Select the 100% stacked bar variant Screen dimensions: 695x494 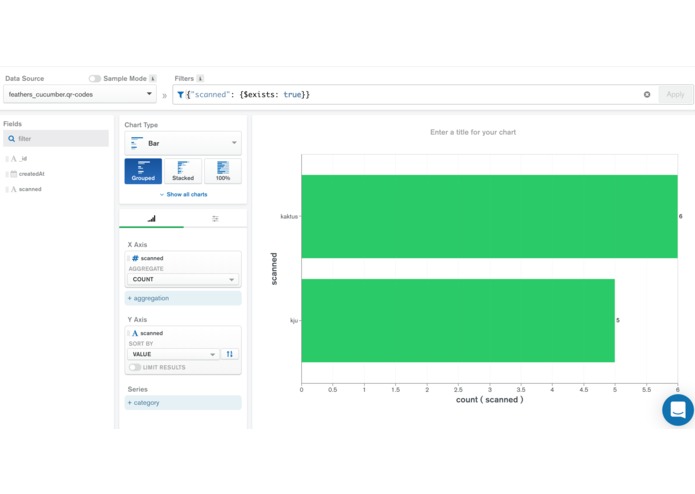[223, 171]
